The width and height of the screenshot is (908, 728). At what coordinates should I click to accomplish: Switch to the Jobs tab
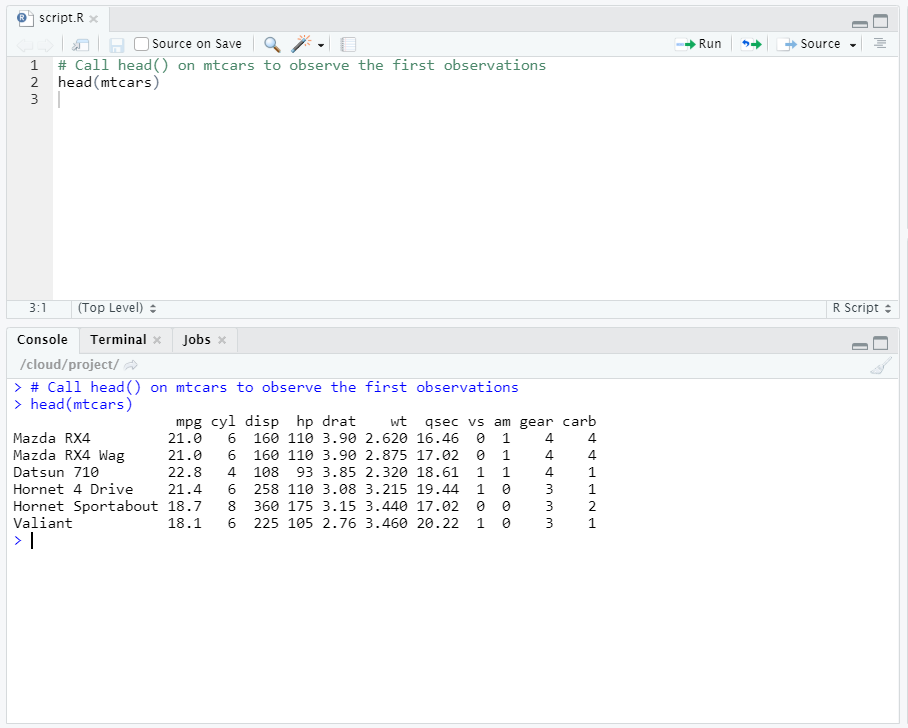[197, 340]
